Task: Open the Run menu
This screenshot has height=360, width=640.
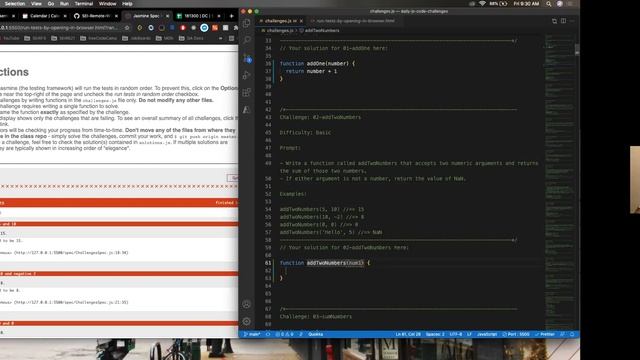Action: coord(64,4)
